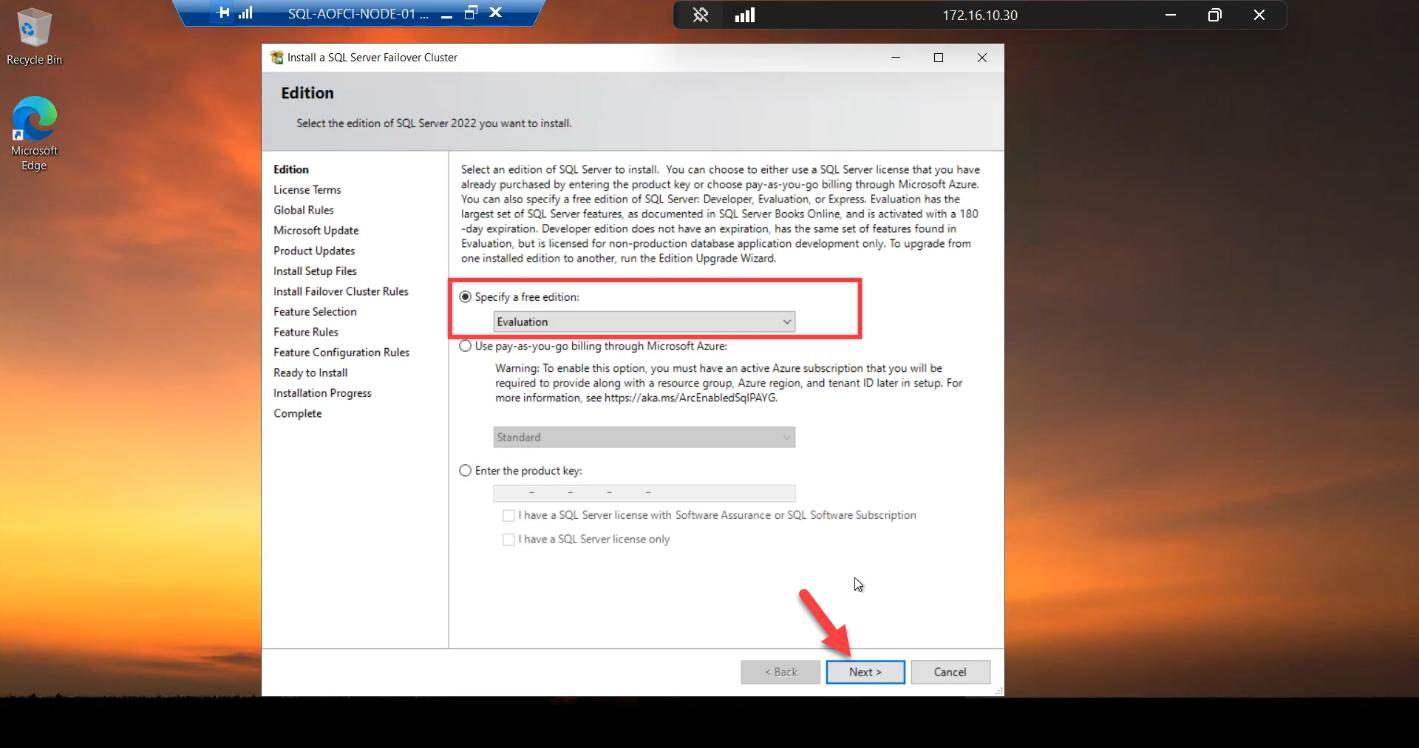The width and height of the screenshot is (1419, 748).
Task: Close the SQL-AOFCI-NODE-01 session bar
Action: tap(495, 13)
